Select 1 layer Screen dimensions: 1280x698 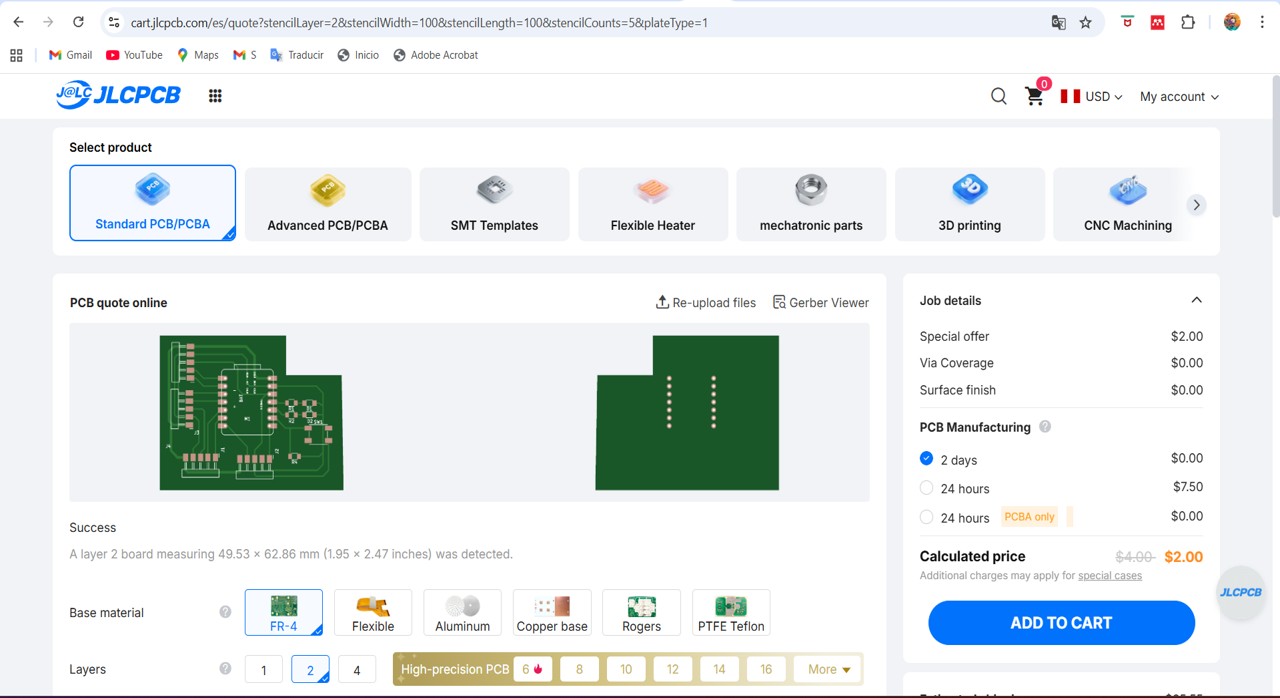(264, 669)
